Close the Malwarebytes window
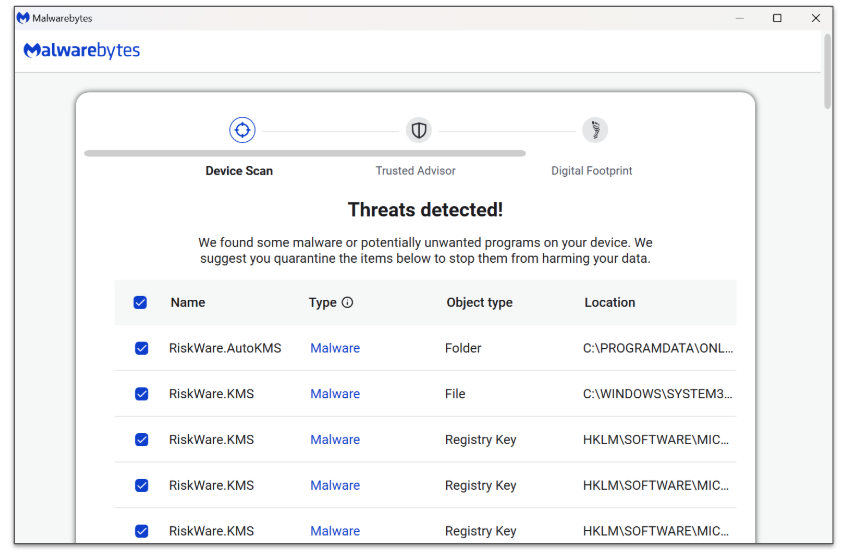The image size is (850, 552). tap(815, 18)
